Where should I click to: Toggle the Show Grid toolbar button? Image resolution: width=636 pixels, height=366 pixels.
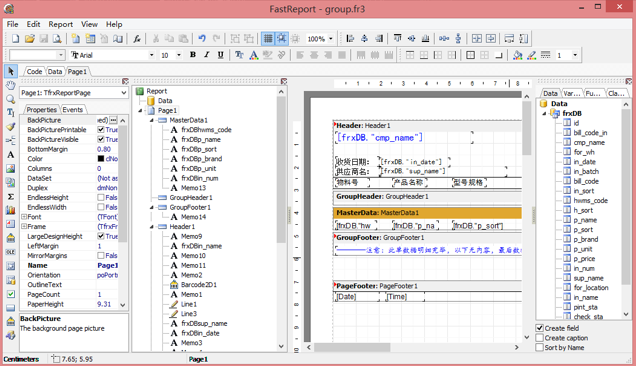point(268,39)
